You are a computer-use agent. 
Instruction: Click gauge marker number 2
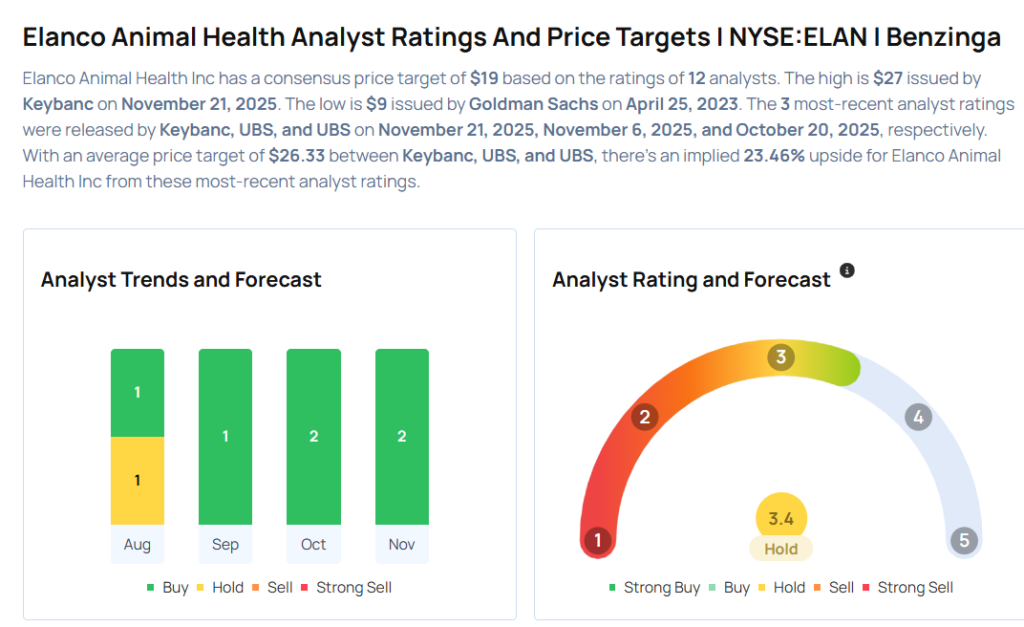(646, 417)
